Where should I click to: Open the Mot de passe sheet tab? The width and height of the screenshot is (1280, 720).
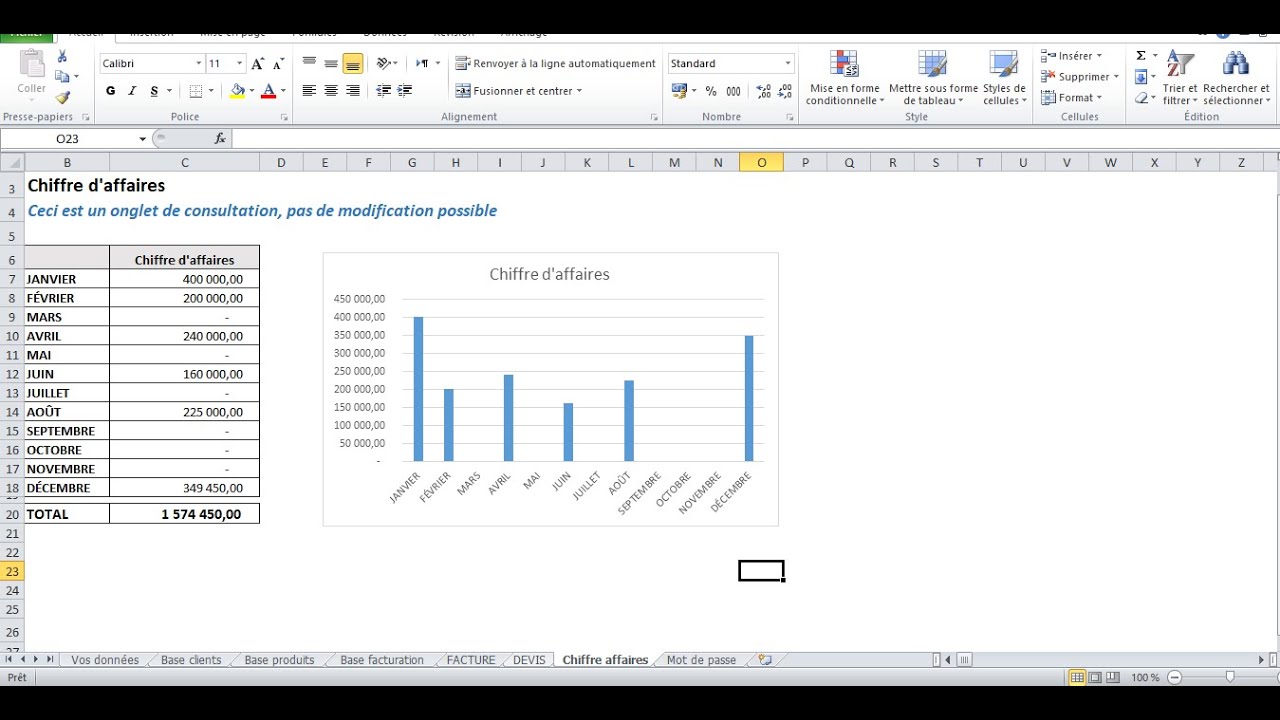tap(701, 660)
